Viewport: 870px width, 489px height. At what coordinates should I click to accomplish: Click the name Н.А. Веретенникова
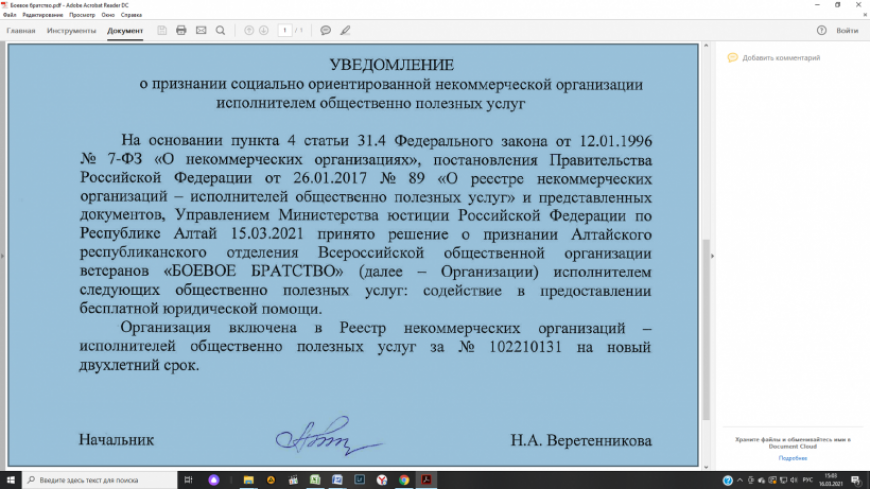(581, 440)
